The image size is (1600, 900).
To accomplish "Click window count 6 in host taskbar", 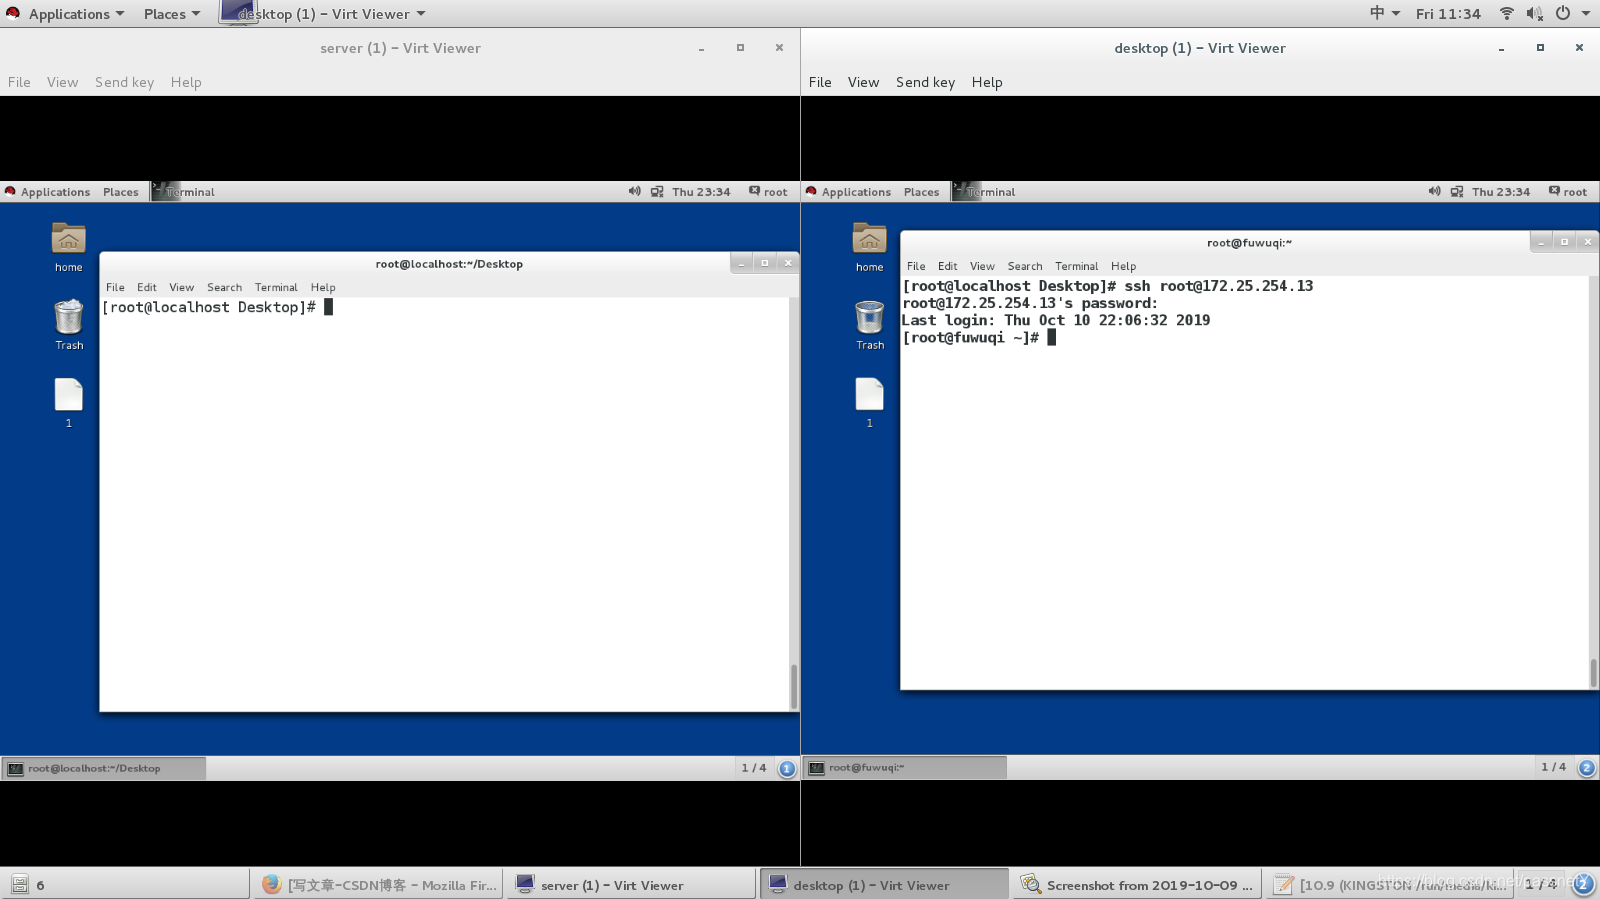I will [x=40, y=885].
